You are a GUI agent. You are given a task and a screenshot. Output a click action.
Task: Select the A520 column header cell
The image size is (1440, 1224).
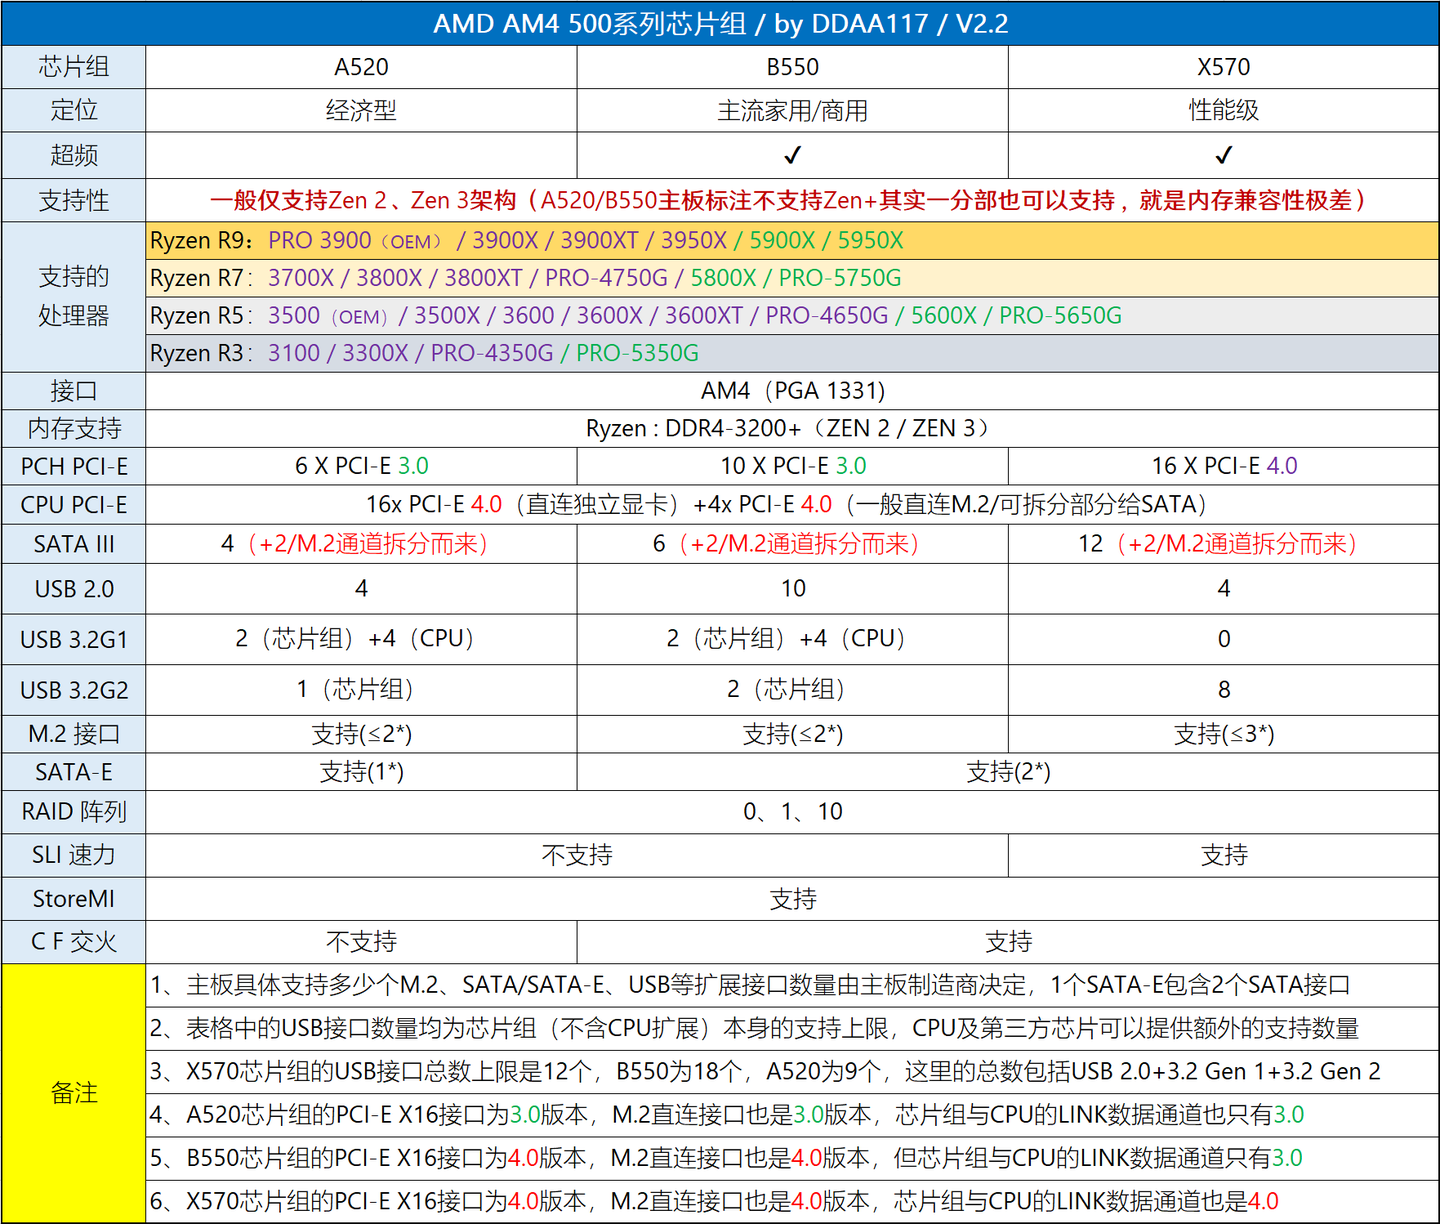click(361, 67)
